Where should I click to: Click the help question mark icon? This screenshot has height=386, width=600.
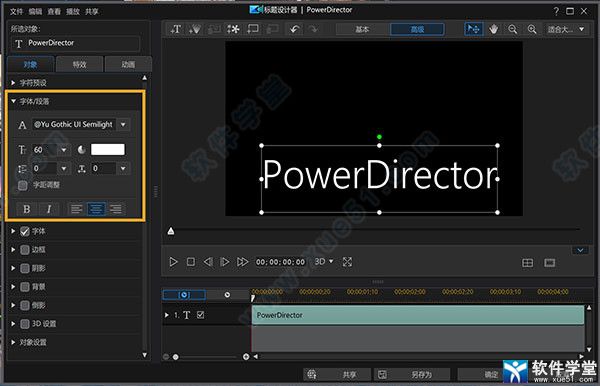pyautogui.click(x=556, y=11)
